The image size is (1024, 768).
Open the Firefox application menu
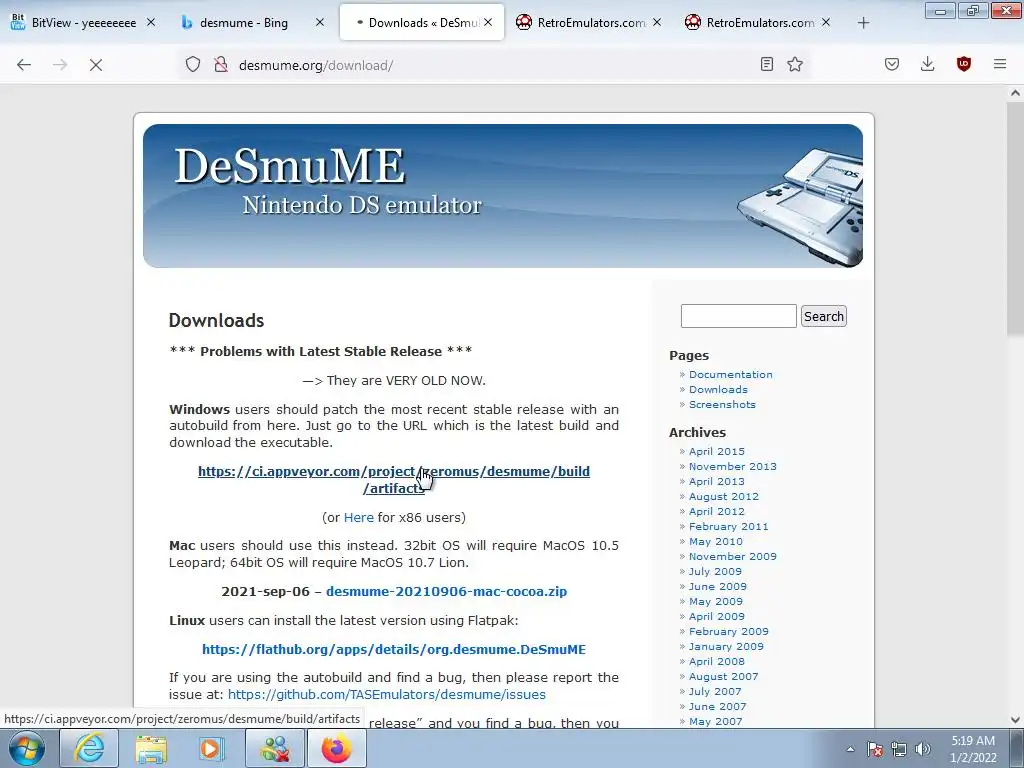tap(1000, 64)
